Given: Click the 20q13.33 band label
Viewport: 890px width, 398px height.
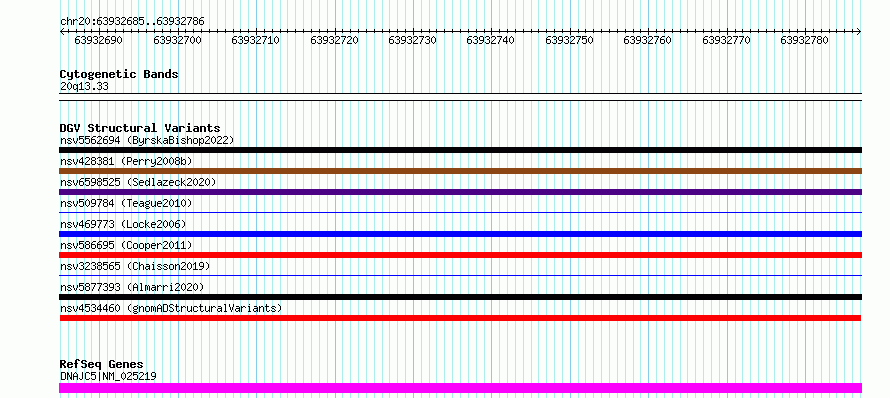Looking at the screenshot, I should point(84,87).
